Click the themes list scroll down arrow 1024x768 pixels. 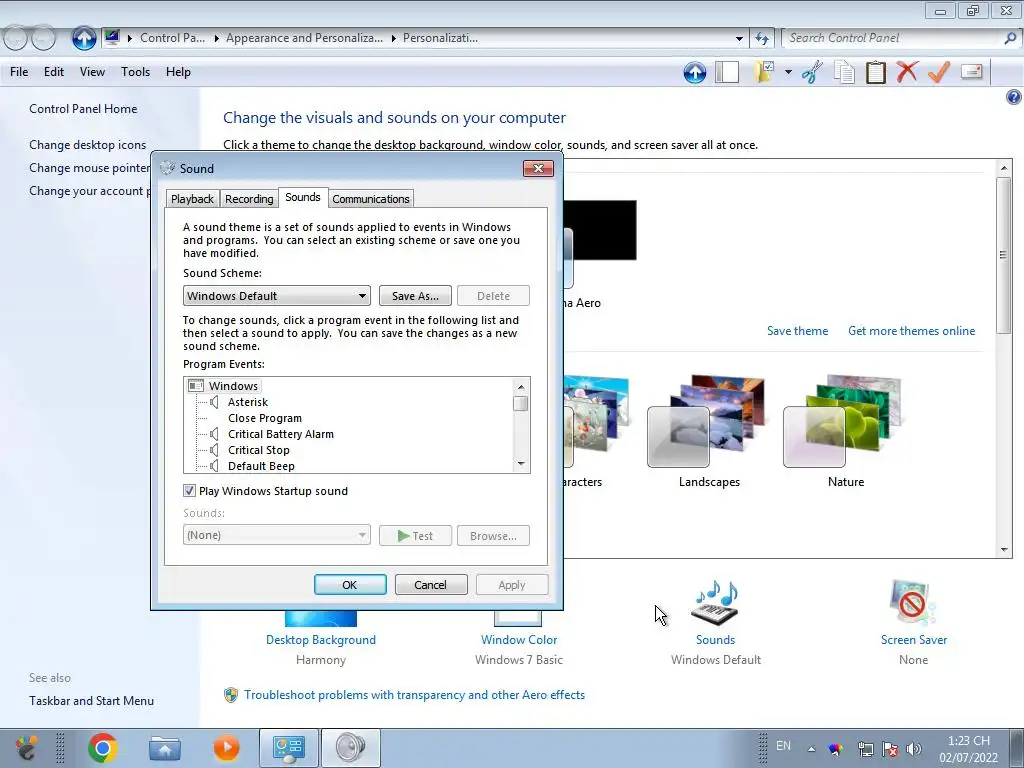(1004, 551)
